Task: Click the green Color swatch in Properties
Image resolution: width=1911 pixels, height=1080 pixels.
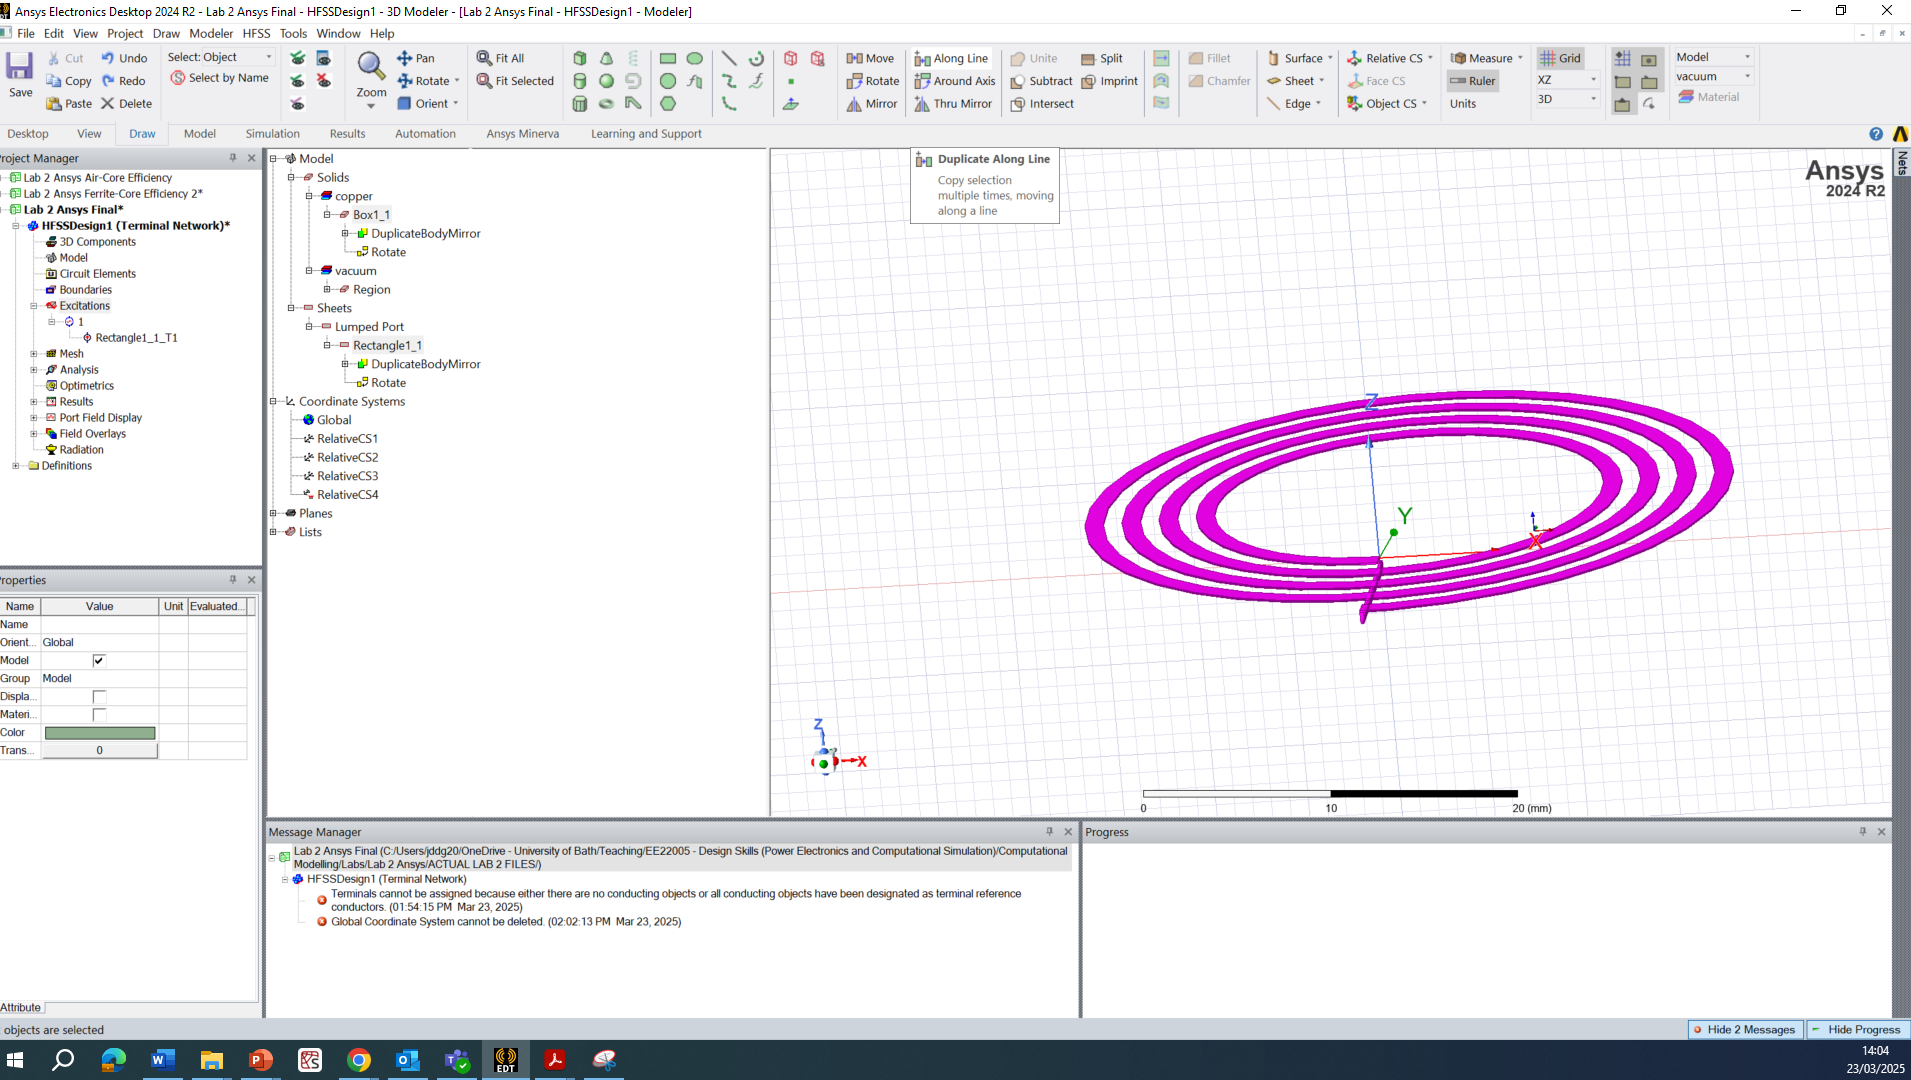Action: tap(99, 733)
